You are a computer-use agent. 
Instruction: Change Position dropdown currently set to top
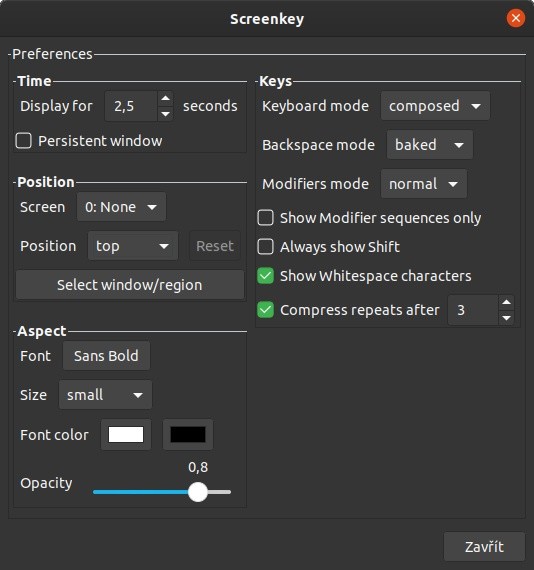pos(133,246)
